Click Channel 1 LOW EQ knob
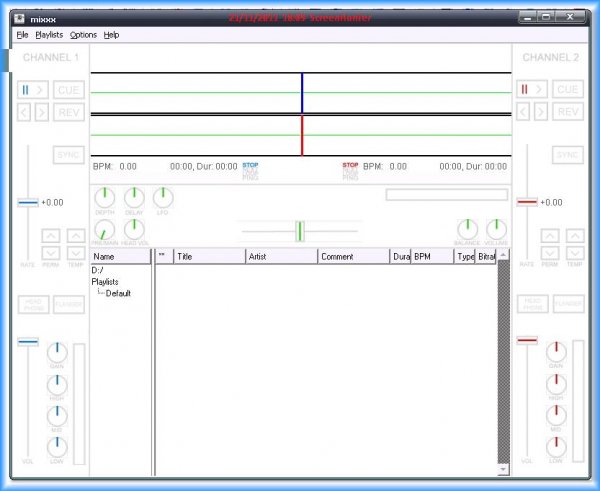This screenshot has width=600, height=491. 57,447
